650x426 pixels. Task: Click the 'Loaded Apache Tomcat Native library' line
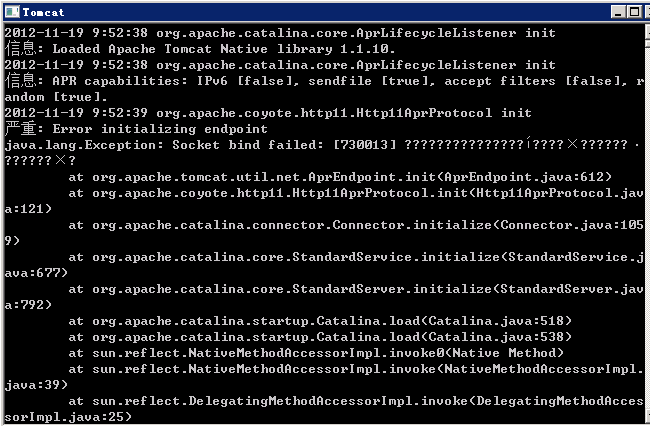coord(200,49)
